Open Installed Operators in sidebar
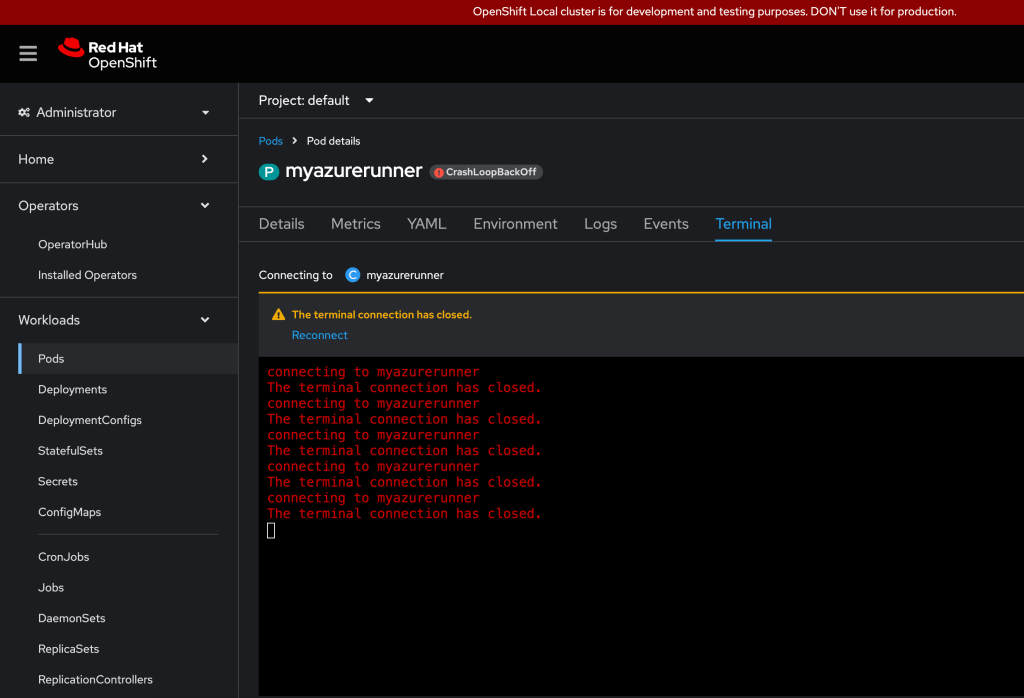This screenshot has width=1024, height=698. 88,275
